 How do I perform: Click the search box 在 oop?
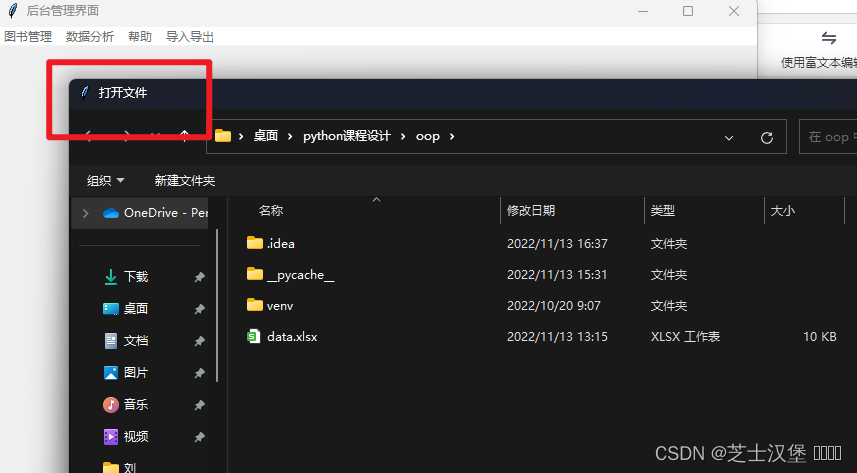pos(828,137)
